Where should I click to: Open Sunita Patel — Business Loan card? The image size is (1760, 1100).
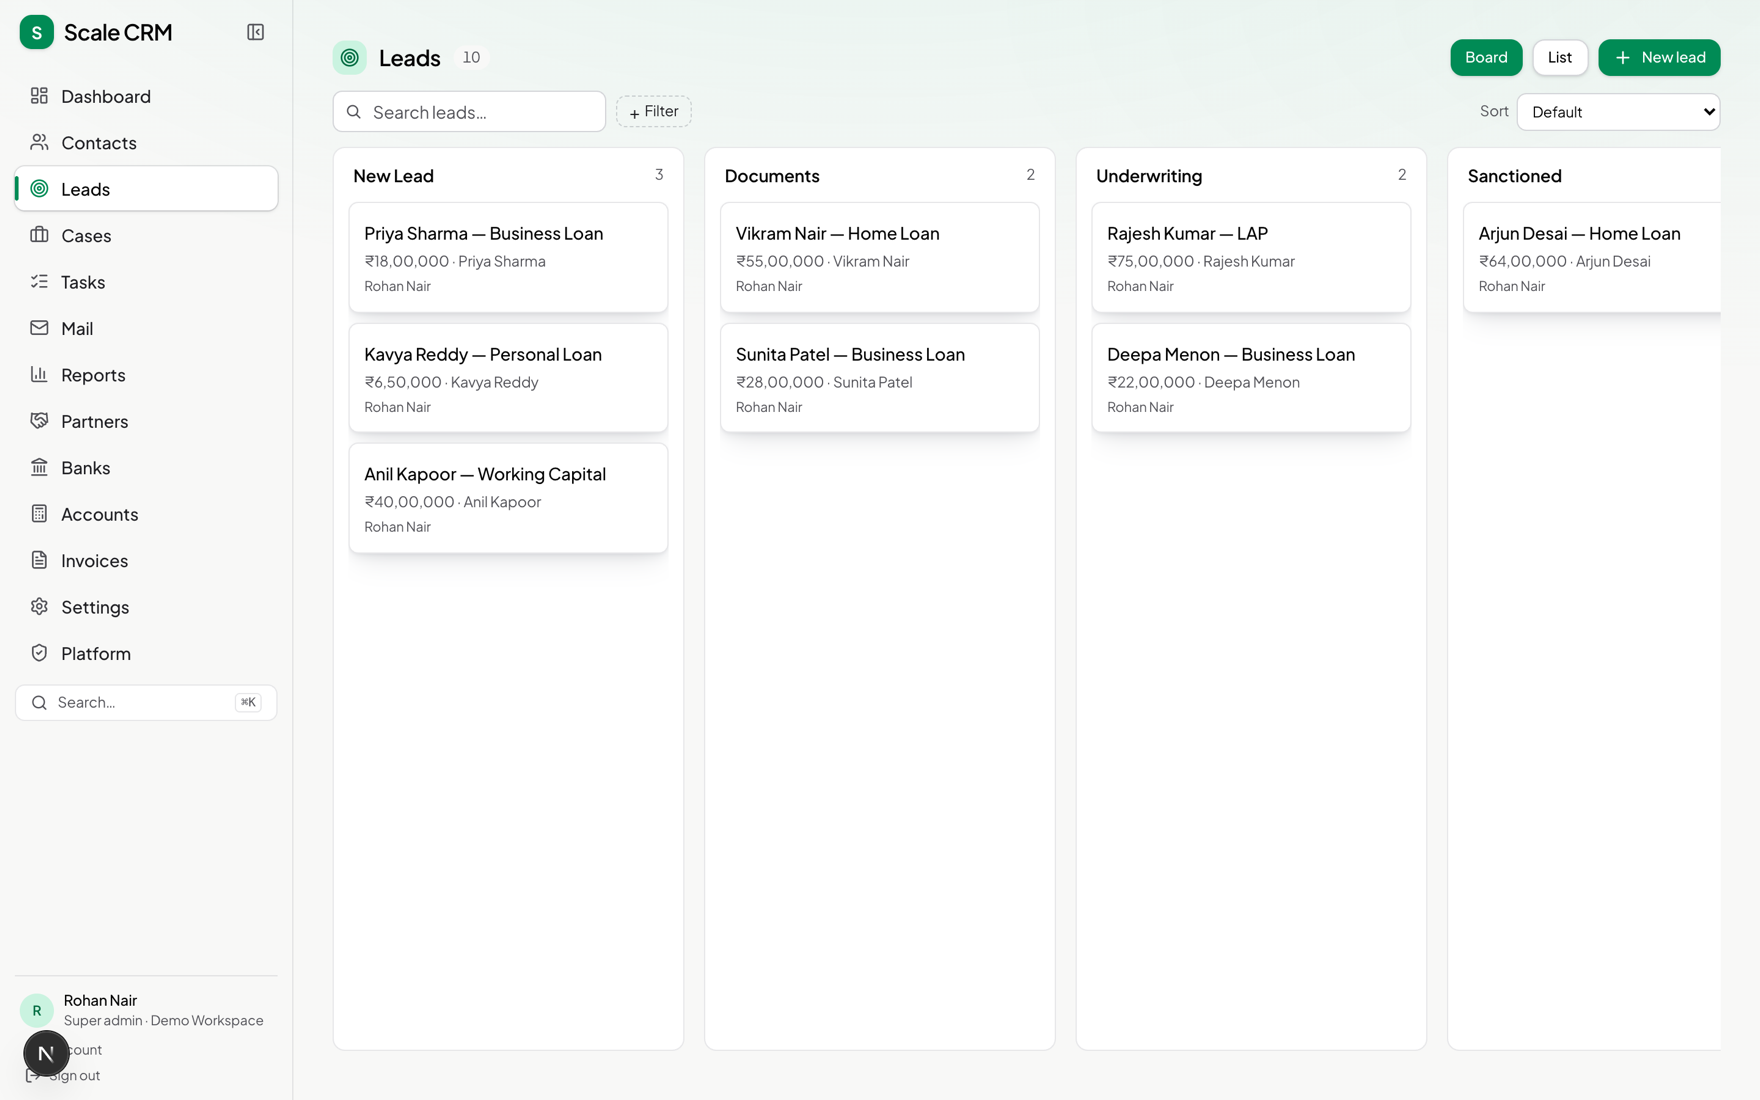click(x=880, y=378)
